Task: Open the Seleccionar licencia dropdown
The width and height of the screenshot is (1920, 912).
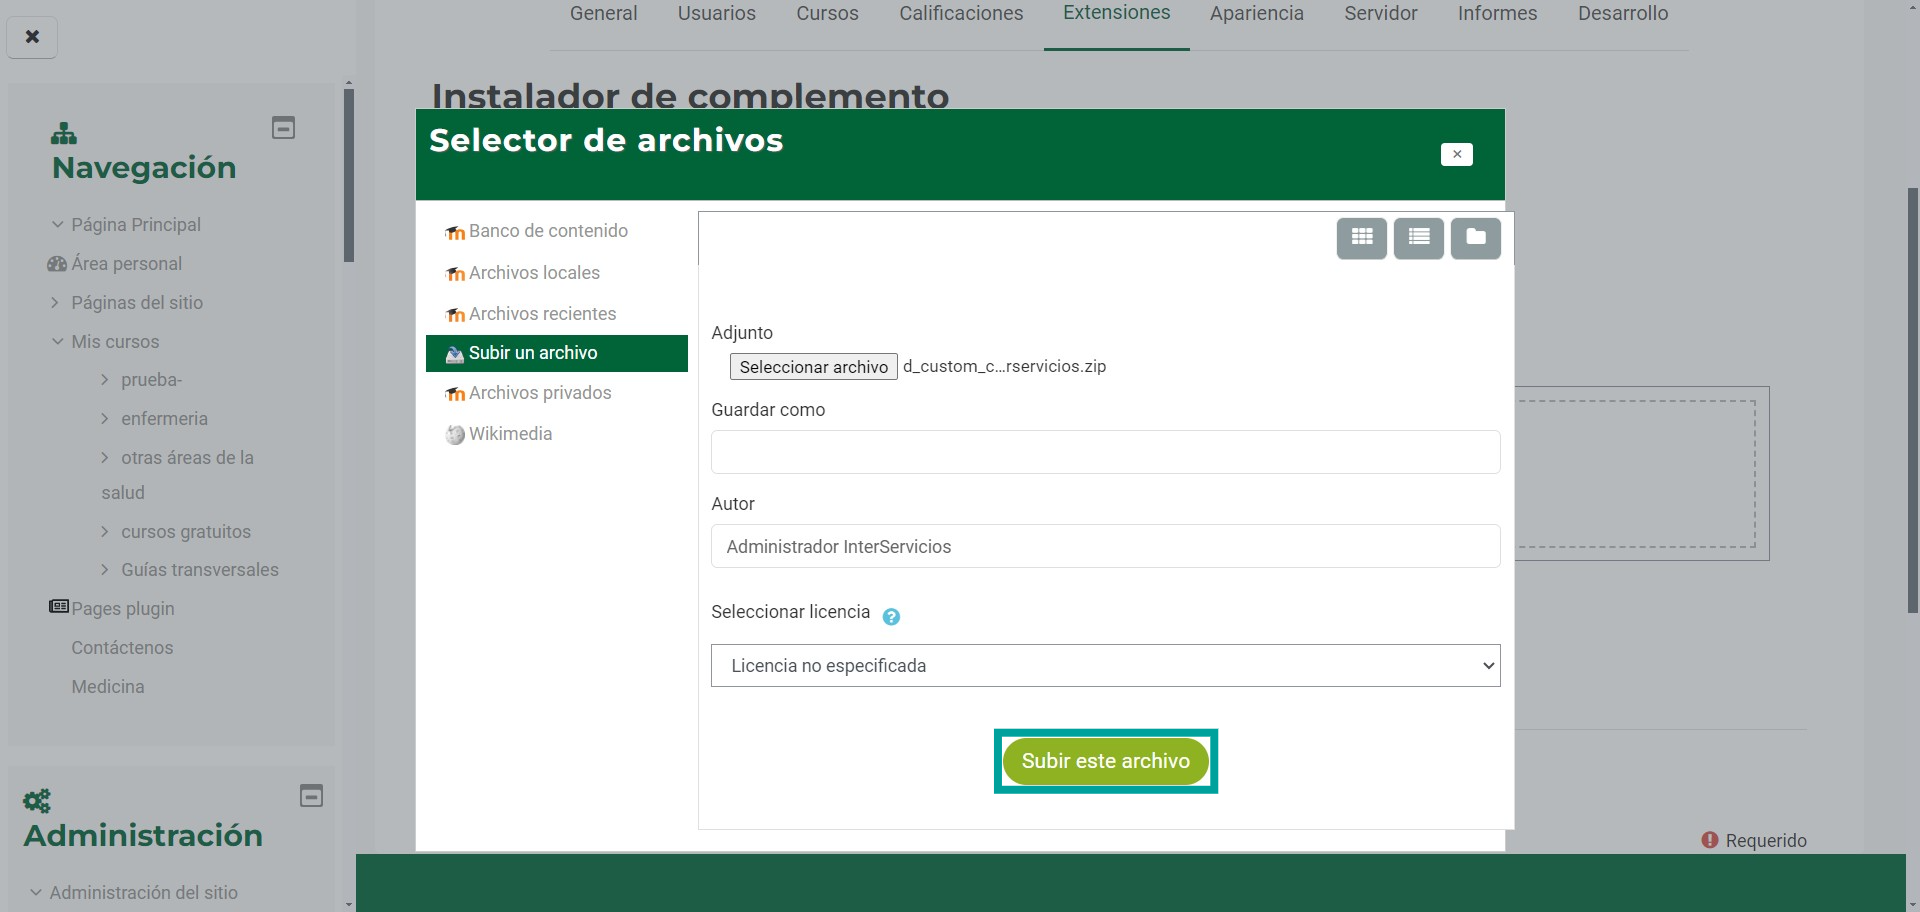Action: 1105,666
